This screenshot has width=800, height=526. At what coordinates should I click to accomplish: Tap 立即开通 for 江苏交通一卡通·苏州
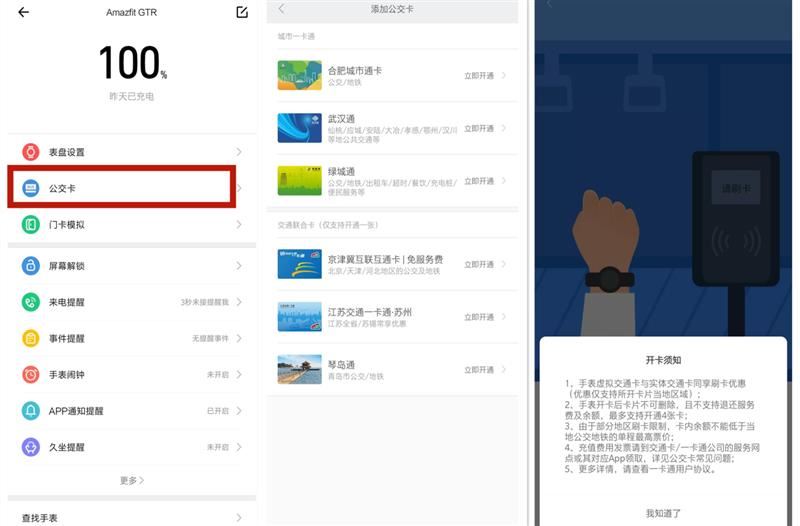[479, 317]
